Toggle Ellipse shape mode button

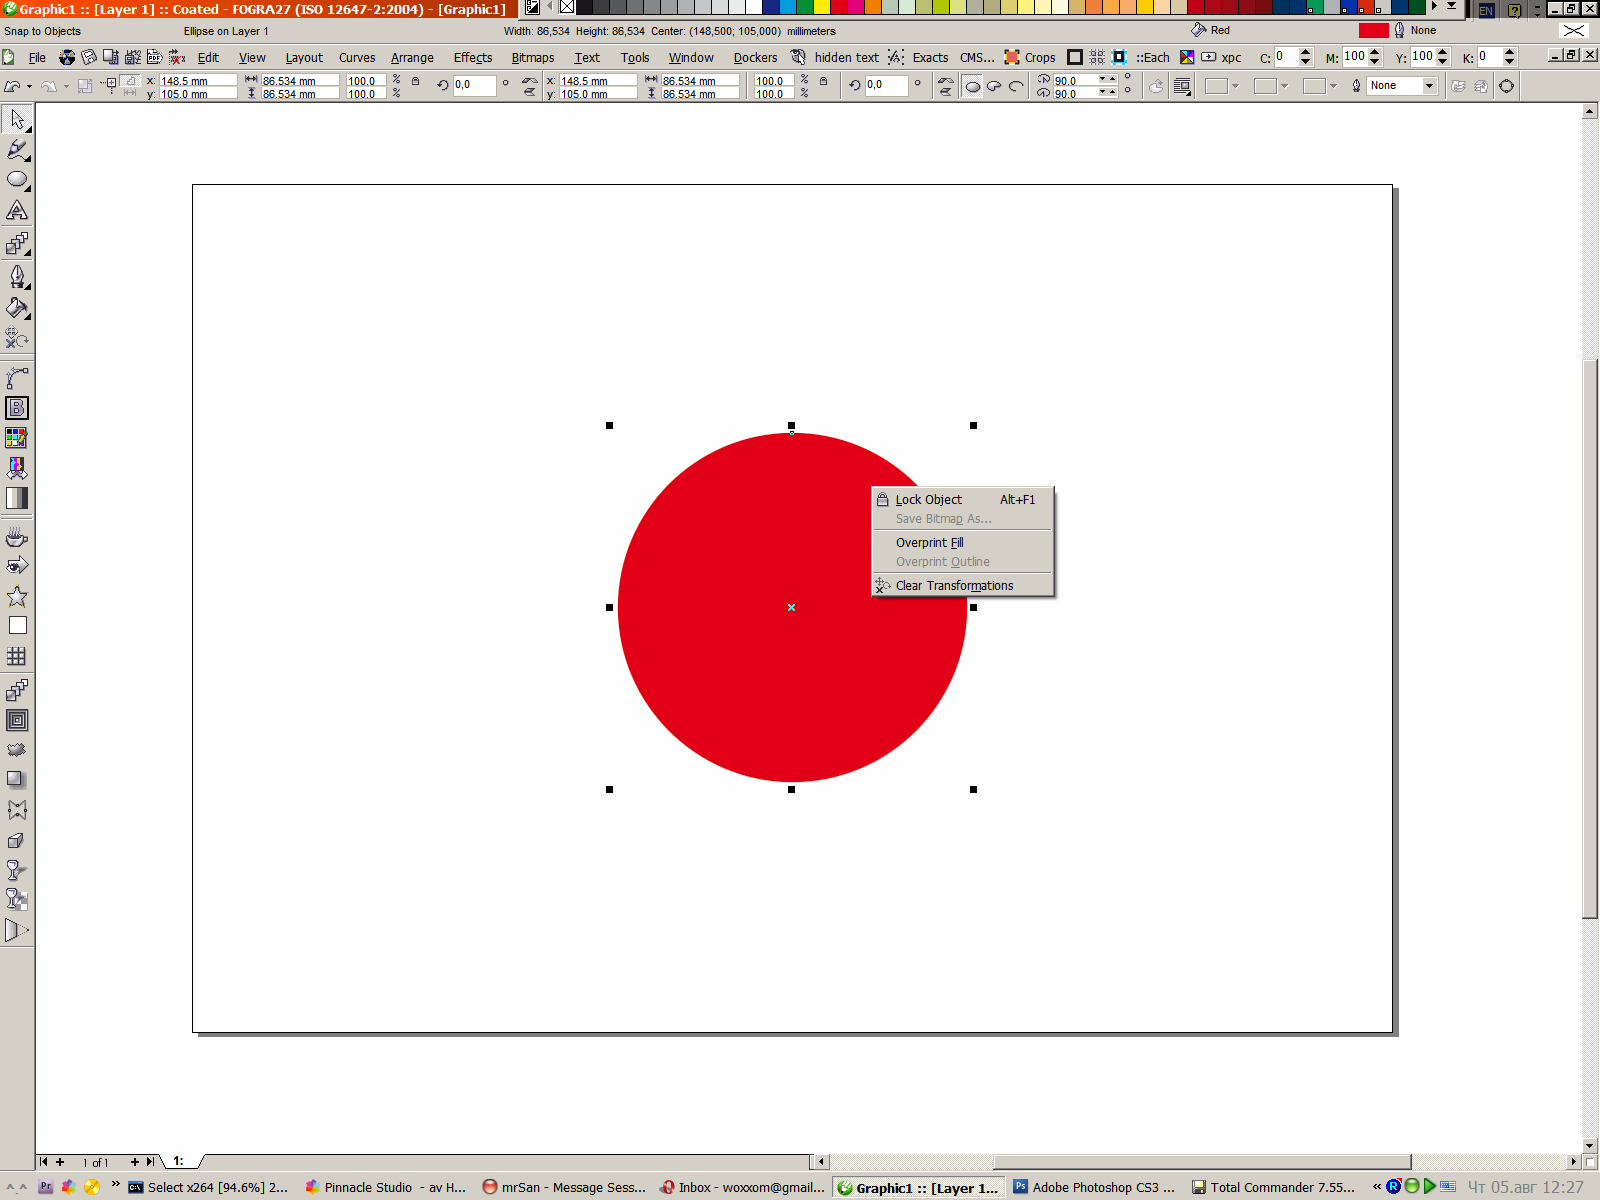972,87
